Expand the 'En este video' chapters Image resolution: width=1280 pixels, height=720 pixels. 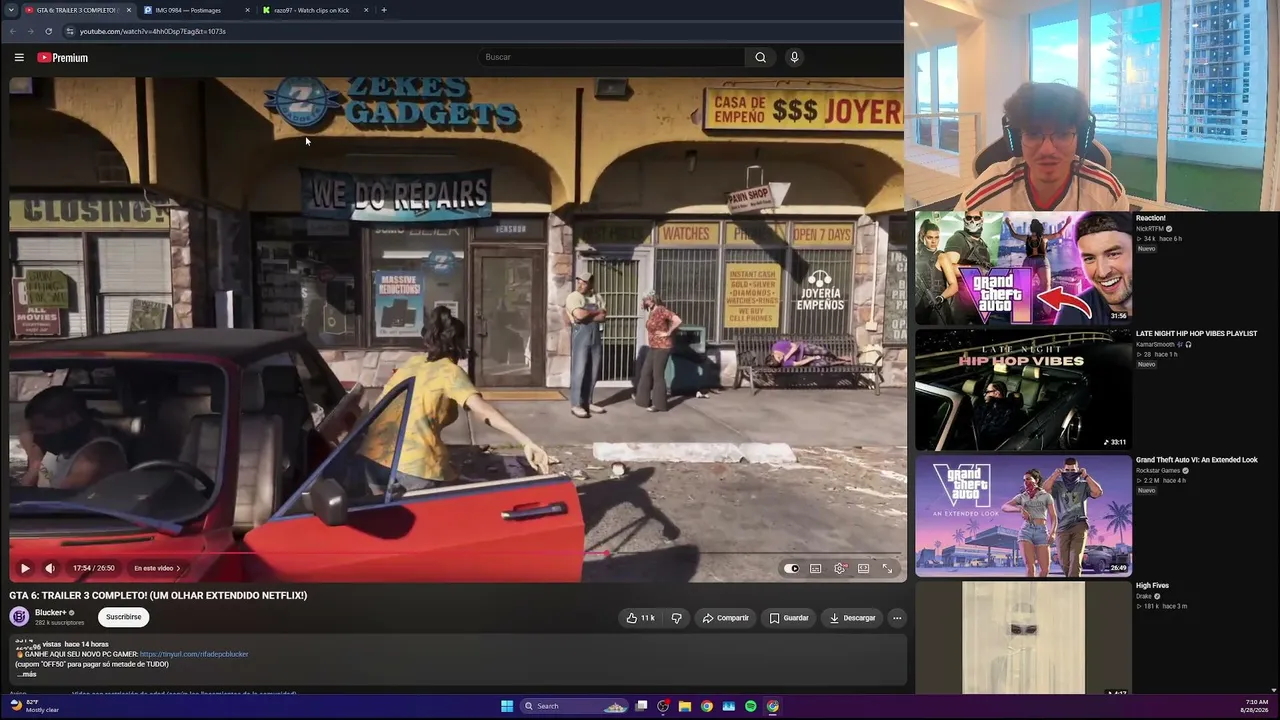[157, 568]
